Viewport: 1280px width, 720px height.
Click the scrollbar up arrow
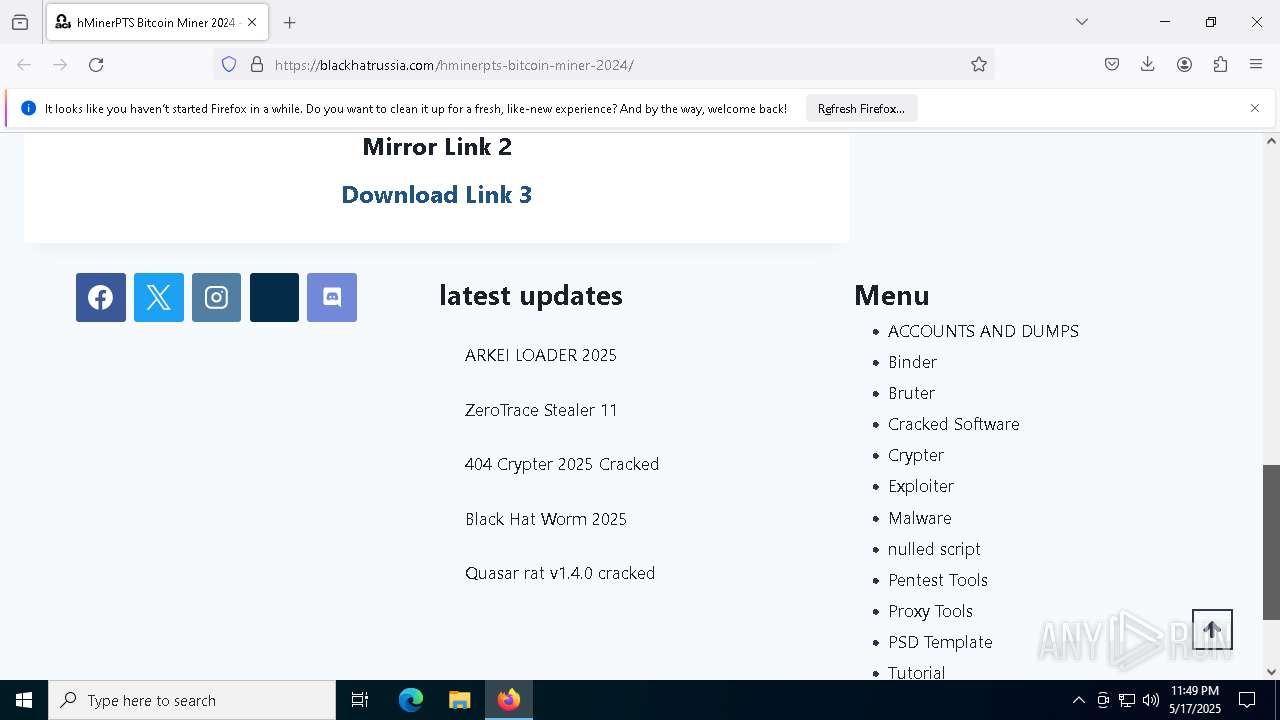1271,141
